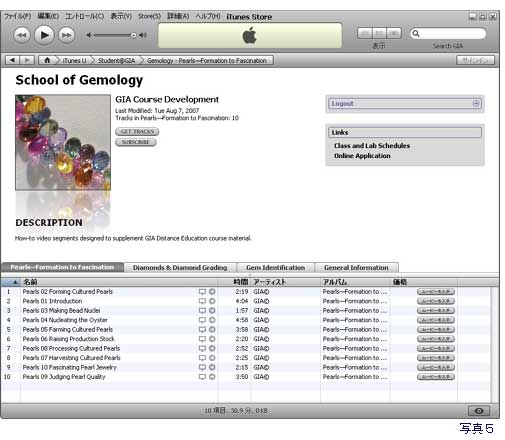
Task: Open the 編集(E) menu
Action: pyautogui.click(x=48, y=16)
